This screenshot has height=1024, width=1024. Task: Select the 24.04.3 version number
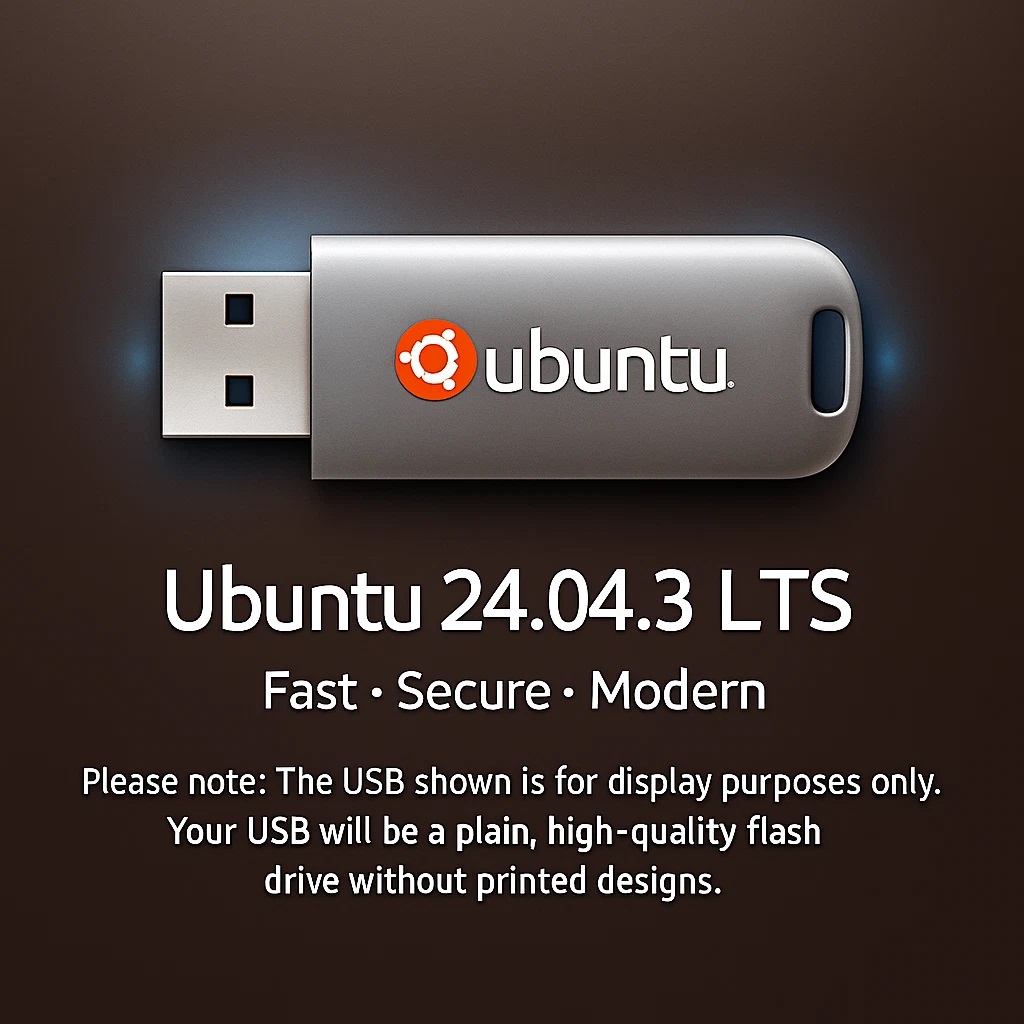(x=567, y=601)
